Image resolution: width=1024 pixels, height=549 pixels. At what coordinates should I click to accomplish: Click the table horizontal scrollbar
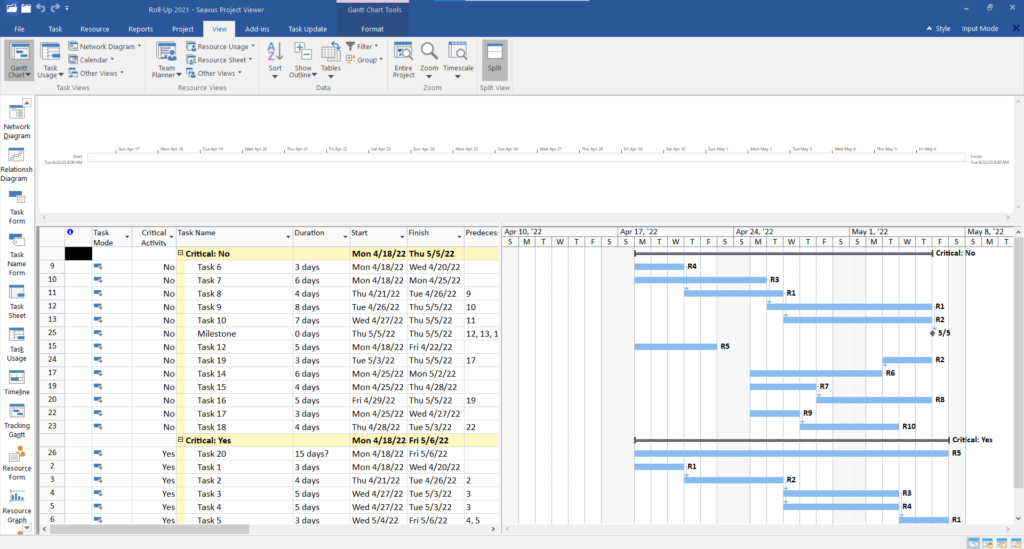click(x=150, y=529)
